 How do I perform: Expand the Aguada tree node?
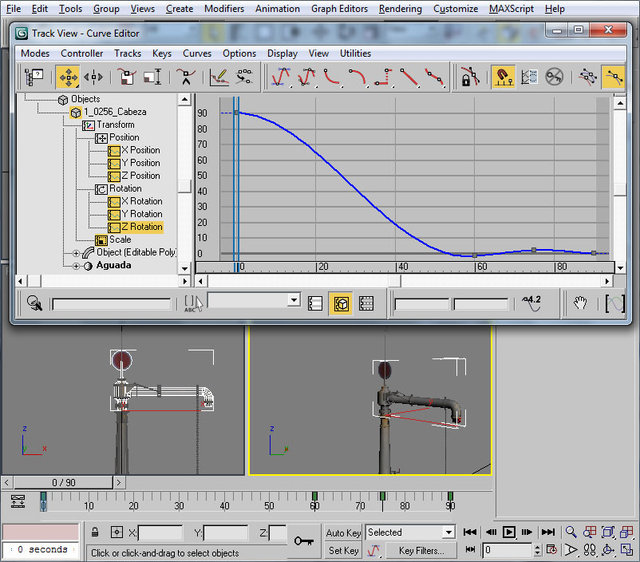coord(76,266)
